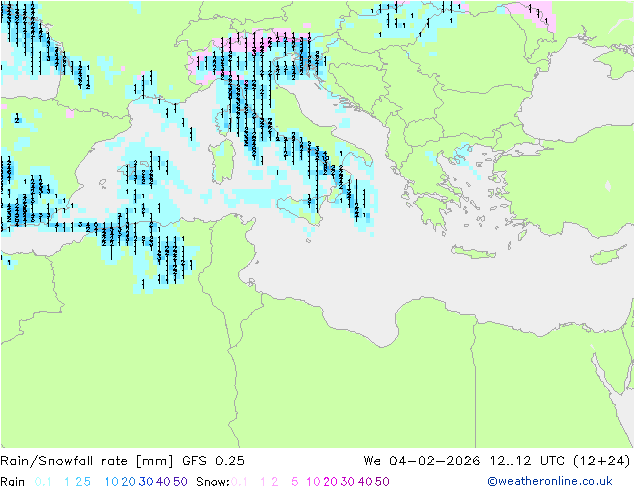Click the island of Sardinia on the map

pos(222,162)
